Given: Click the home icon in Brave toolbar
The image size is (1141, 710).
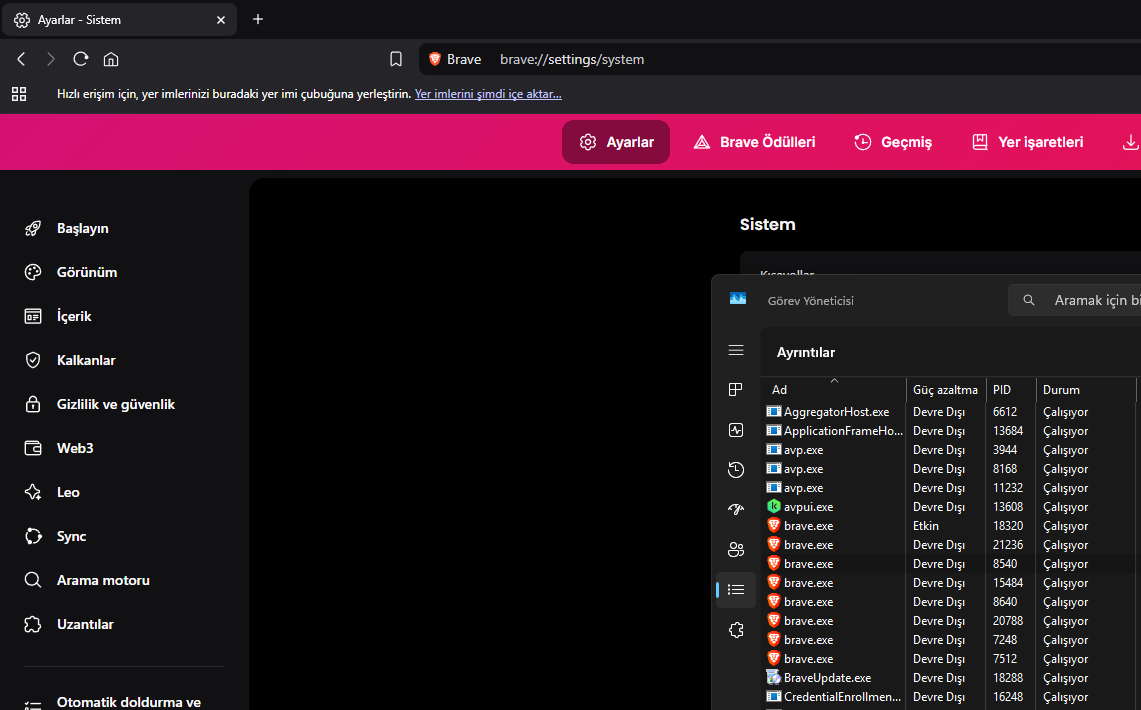Looking at the screenshot, I should pyautogui.click(x=111, y=59).
